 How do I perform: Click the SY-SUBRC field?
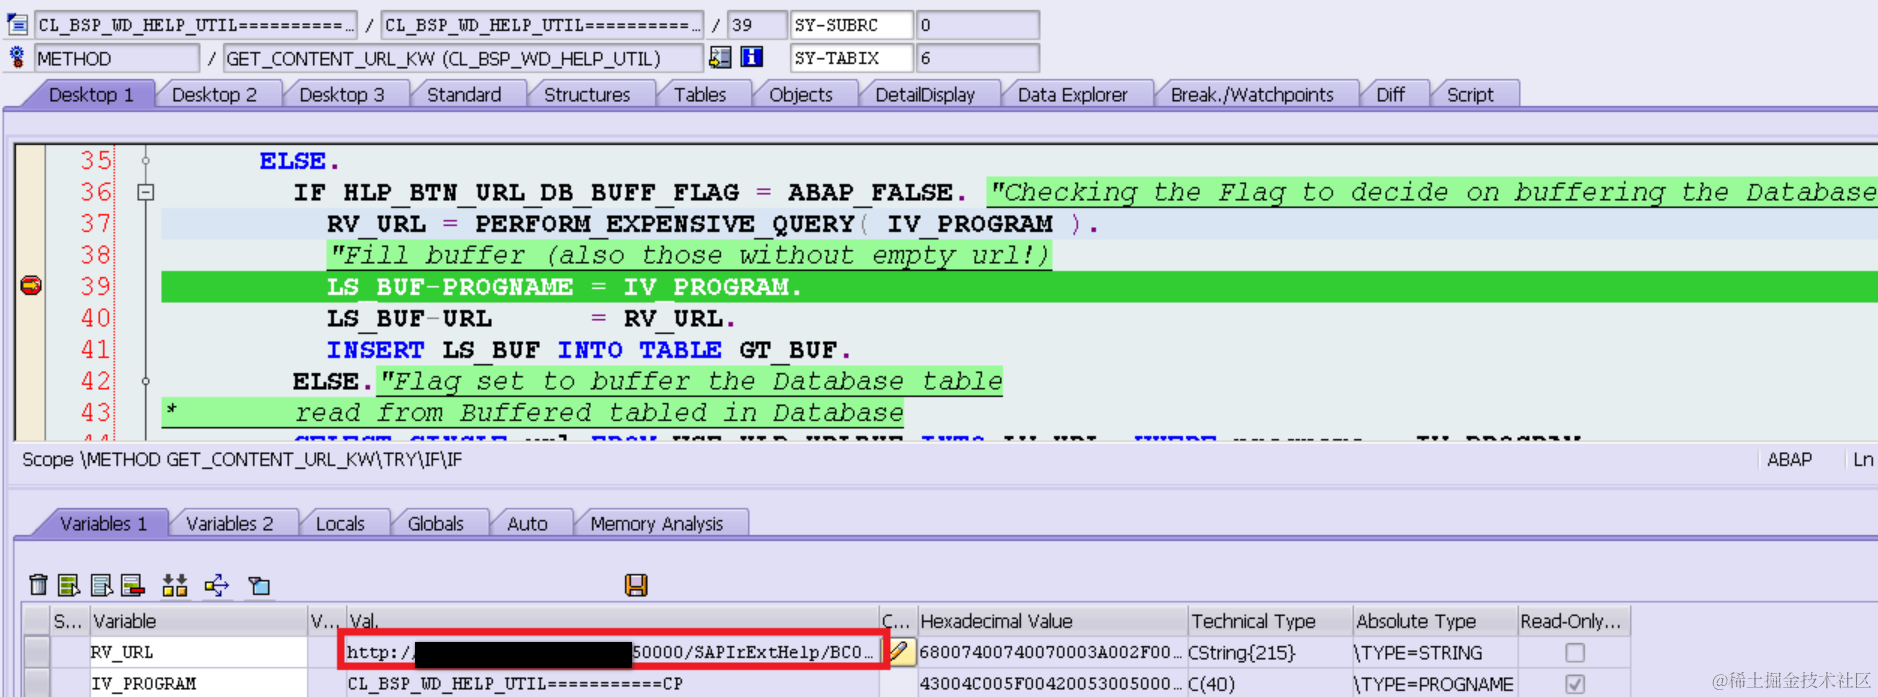[x=851, y=25]
